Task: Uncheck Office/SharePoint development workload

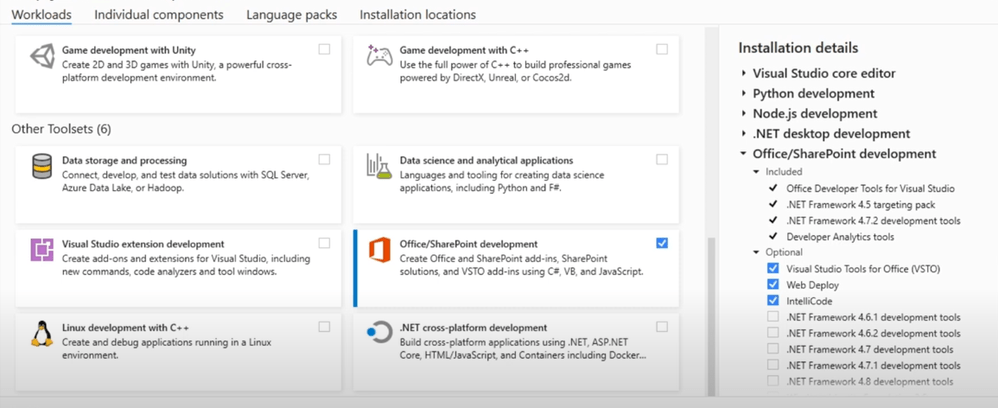Action: tap(662, 243)
